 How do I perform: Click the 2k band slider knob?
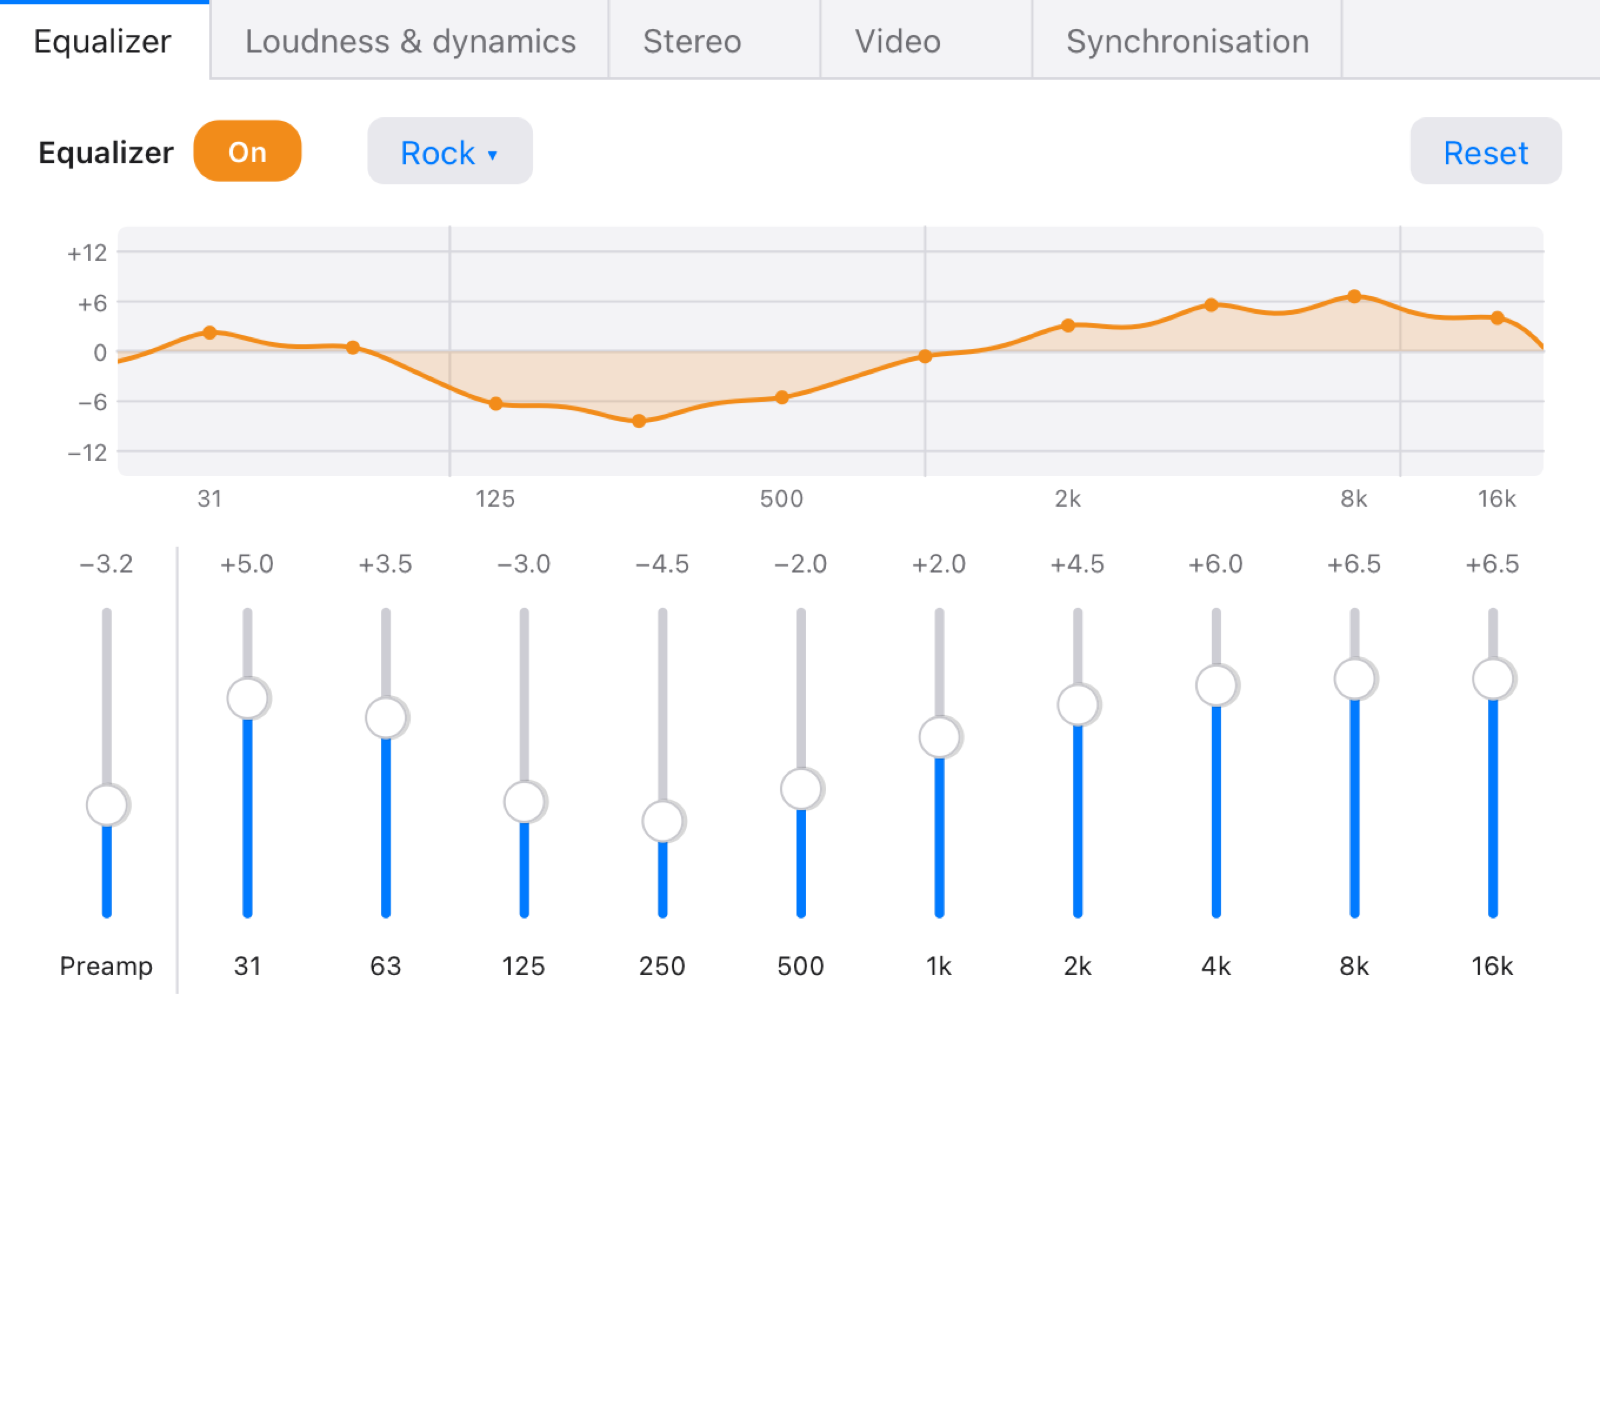(1078, 704)
